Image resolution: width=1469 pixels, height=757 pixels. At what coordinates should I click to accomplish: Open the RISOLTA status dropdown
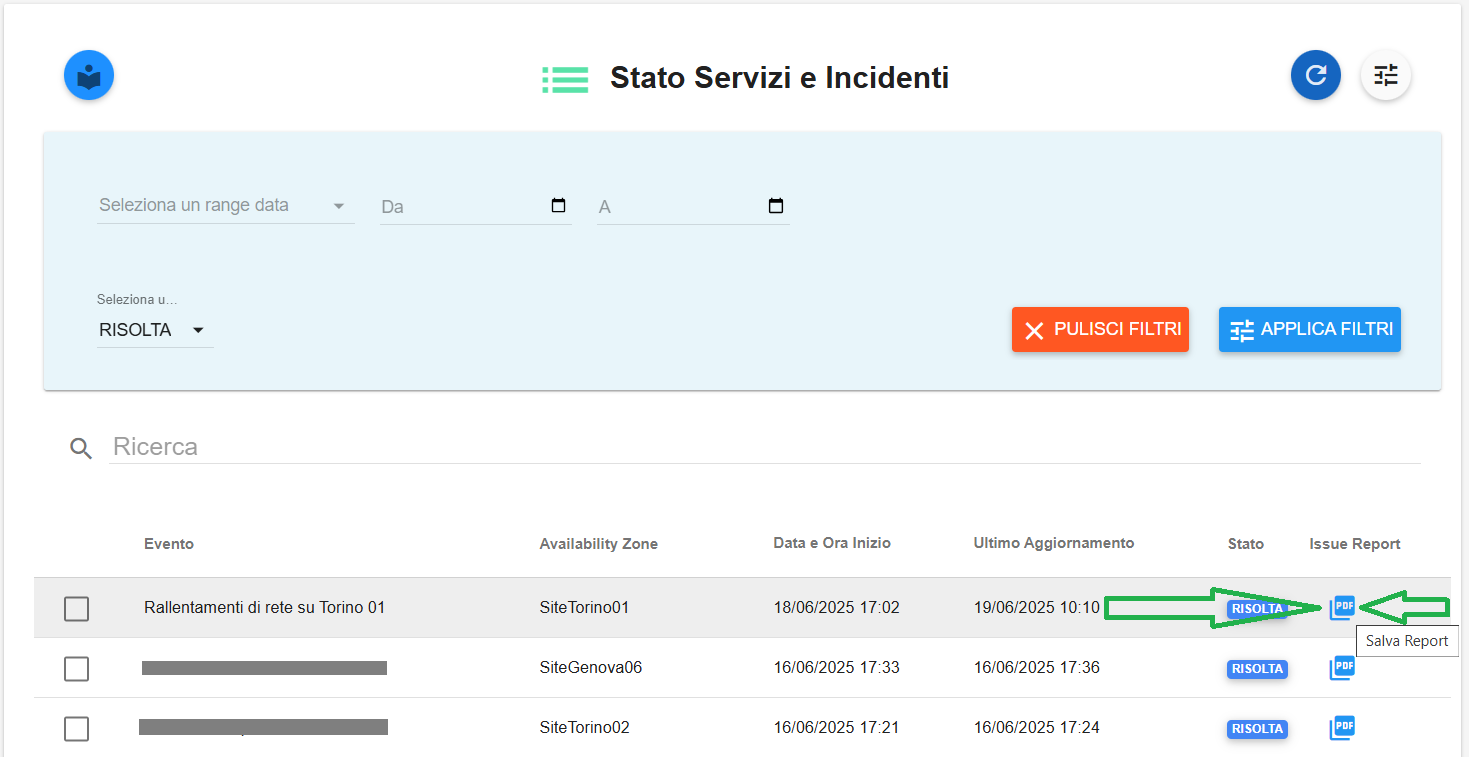click(155, 330)
